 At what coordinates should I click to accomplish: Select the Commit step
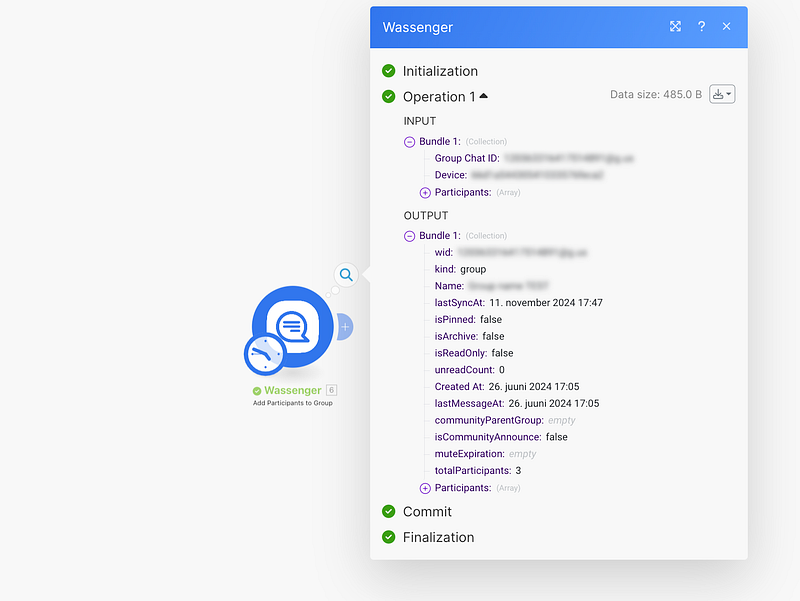click(x=427, y=511)
